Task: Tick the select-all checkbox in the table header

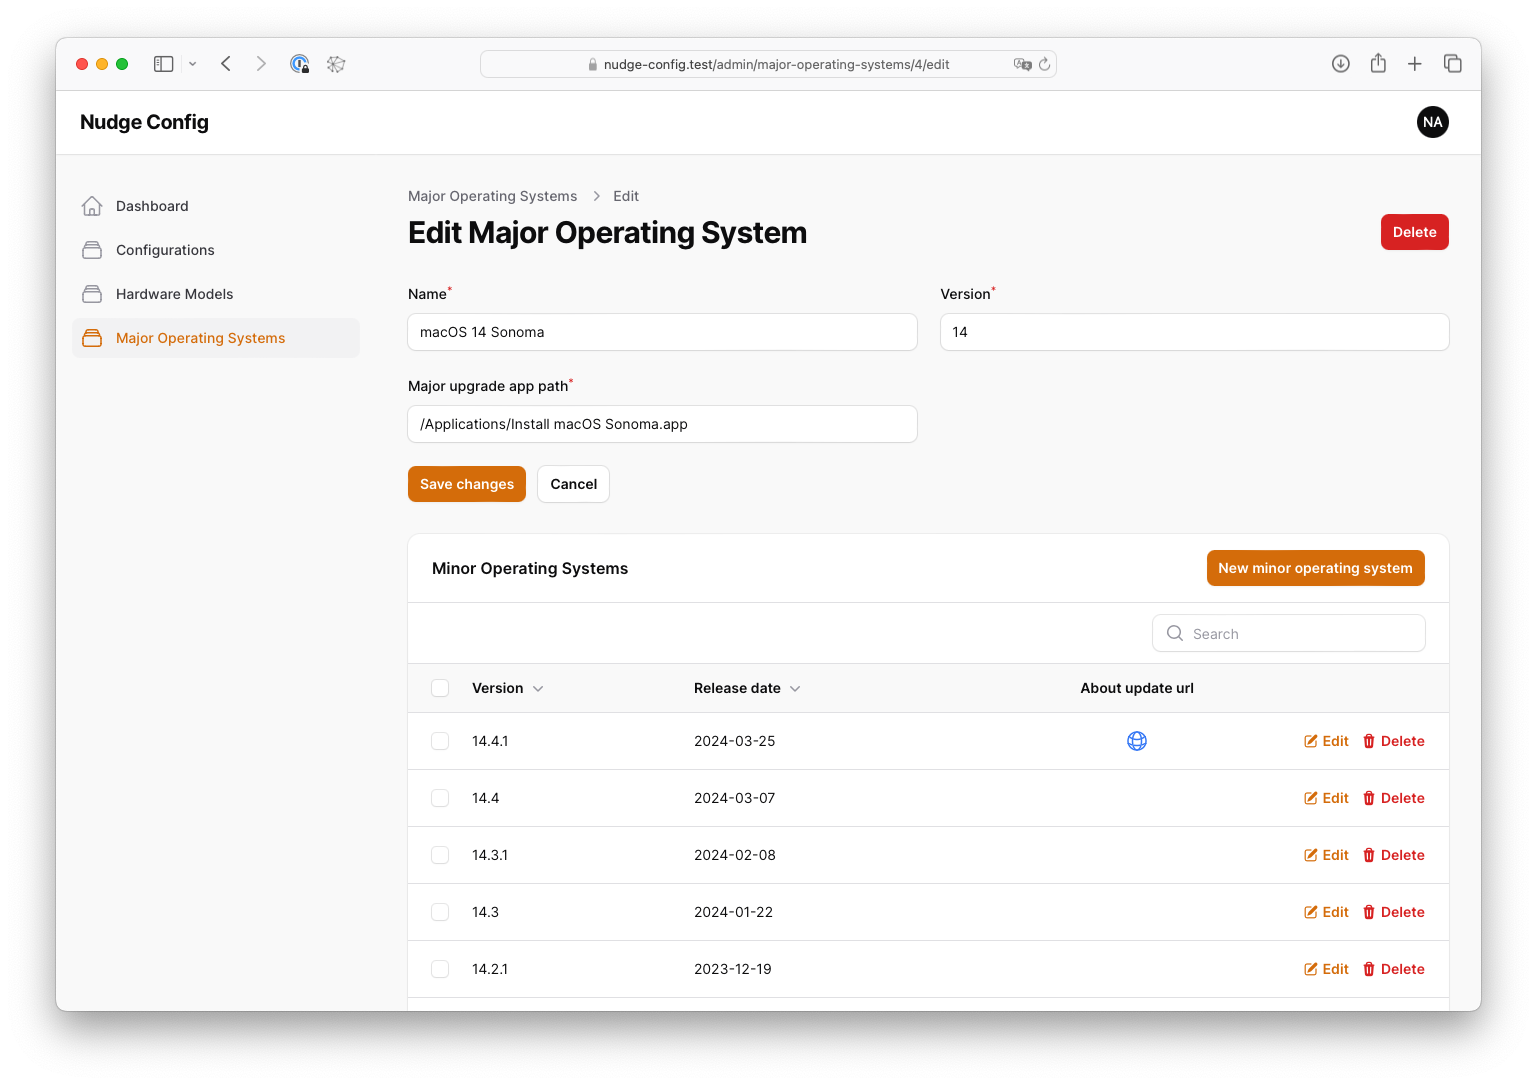Action: pos(440,688)
